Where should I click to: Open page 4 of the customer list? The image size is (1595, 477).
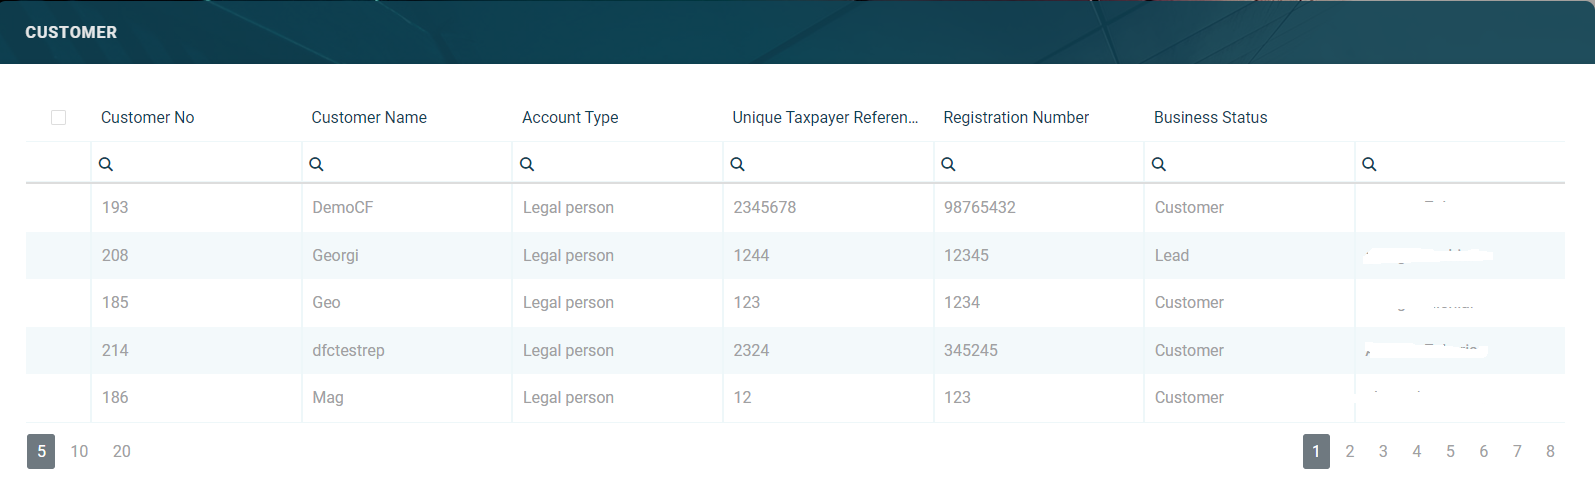[1417, 452]
